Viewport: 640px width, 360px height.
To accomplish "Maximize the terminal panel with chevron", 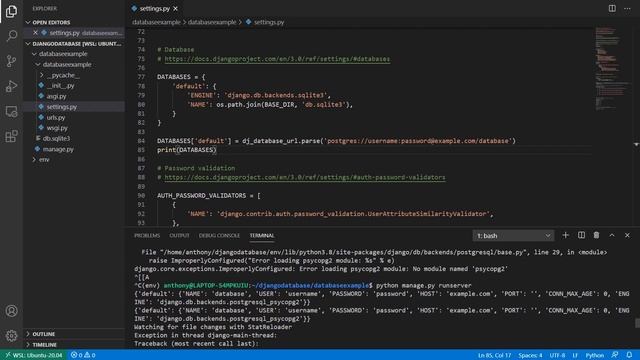I will tap(612, 235).
